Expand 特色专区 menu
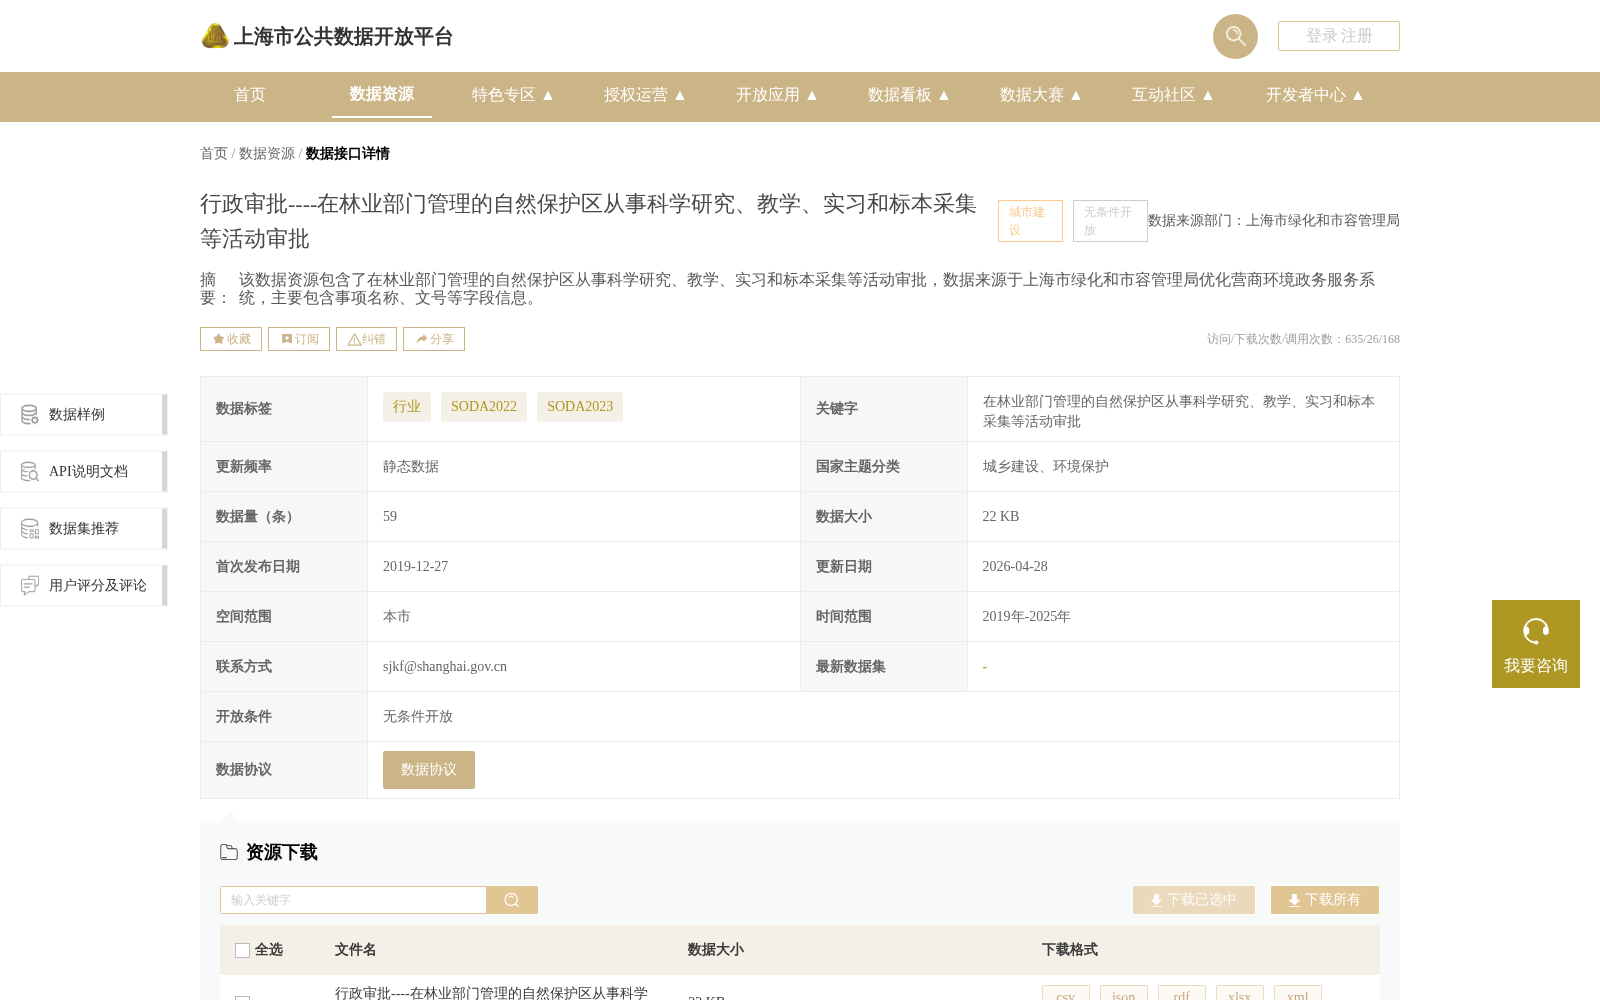1600x1000 pixels. coord(513,95)
